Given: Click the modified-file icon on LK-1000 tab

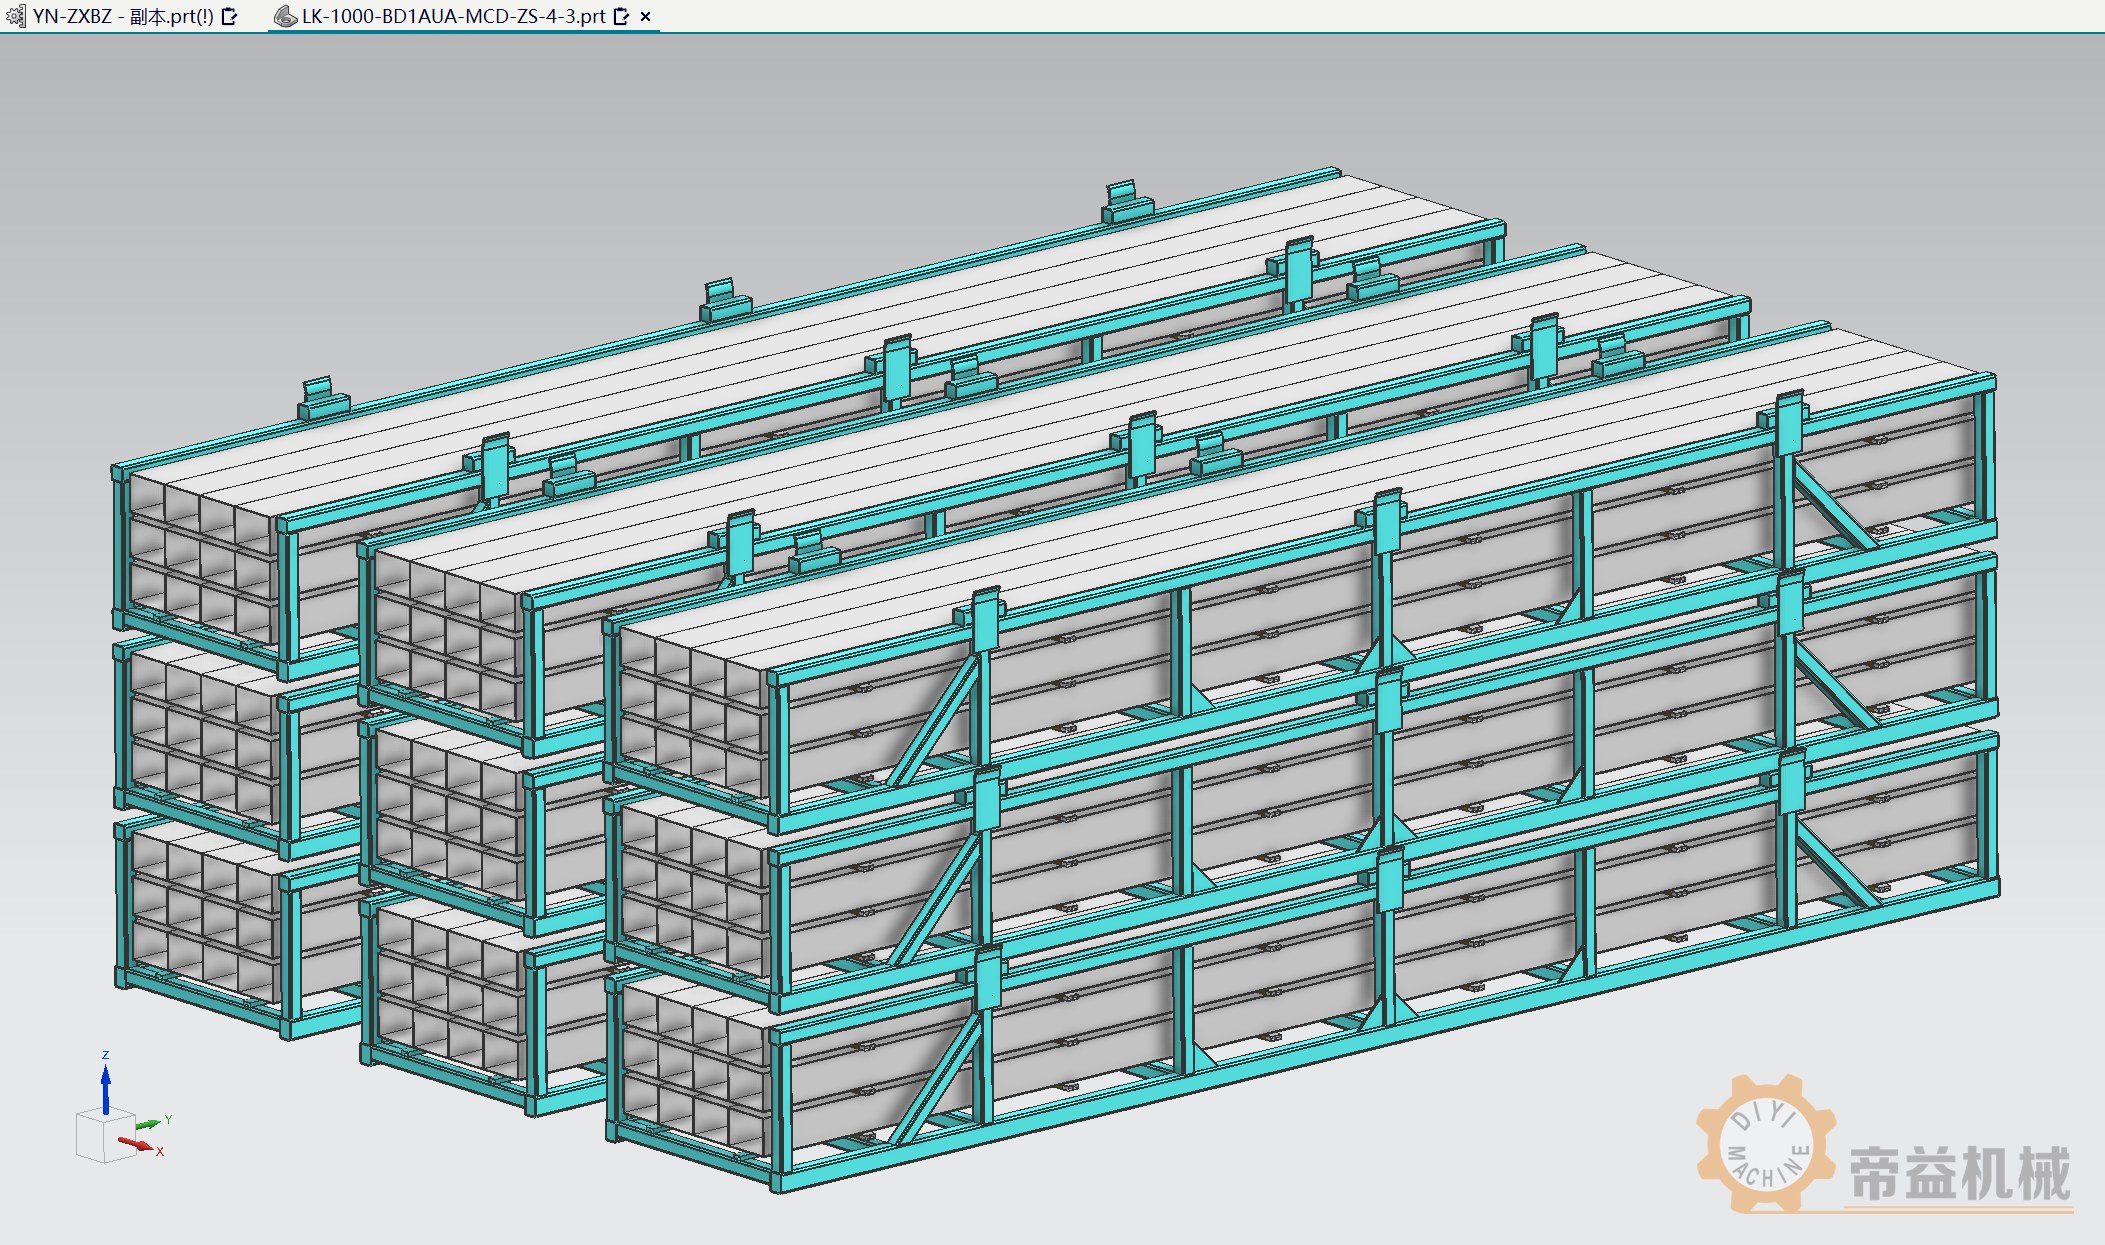Looking at the screenshot, I should click(x=621, y=16).
